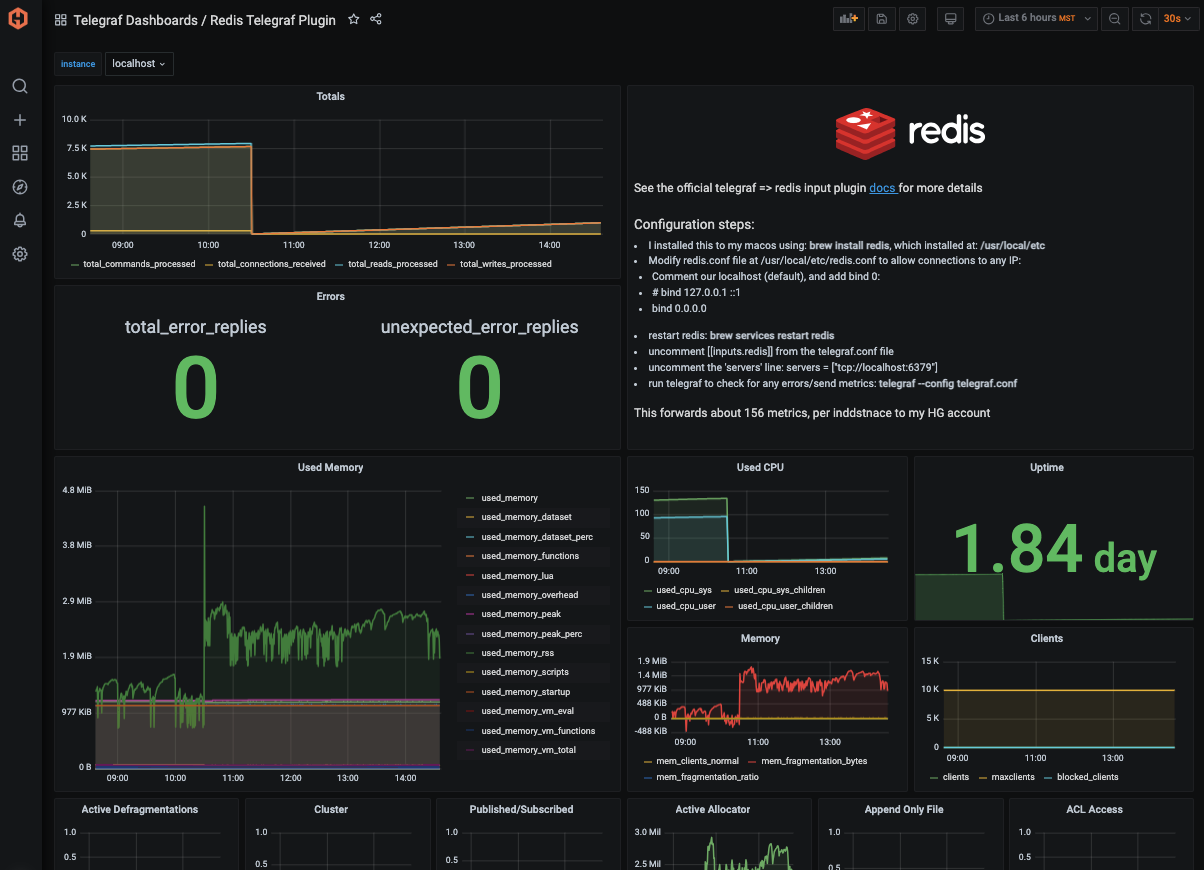Image resolution: width=1204 pixels, height=870 pixels.
Task: Open the Explore compass icon
Action: point(19,187)
